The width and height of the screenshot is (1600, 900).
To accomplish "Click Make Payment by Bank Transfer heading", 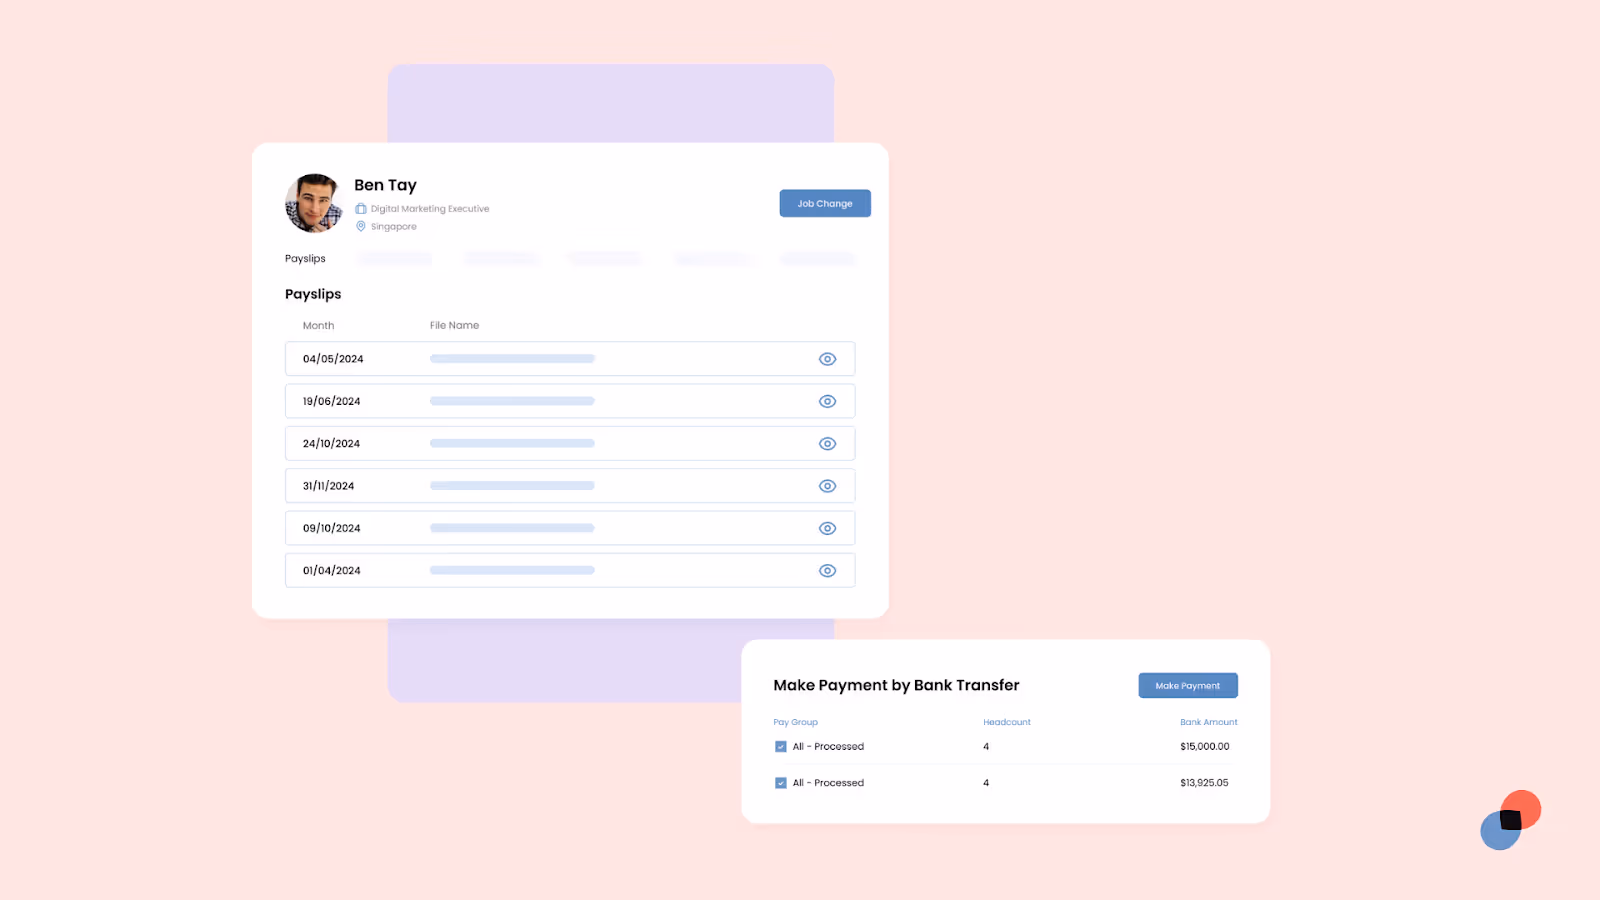I will [x=897, y=685].
